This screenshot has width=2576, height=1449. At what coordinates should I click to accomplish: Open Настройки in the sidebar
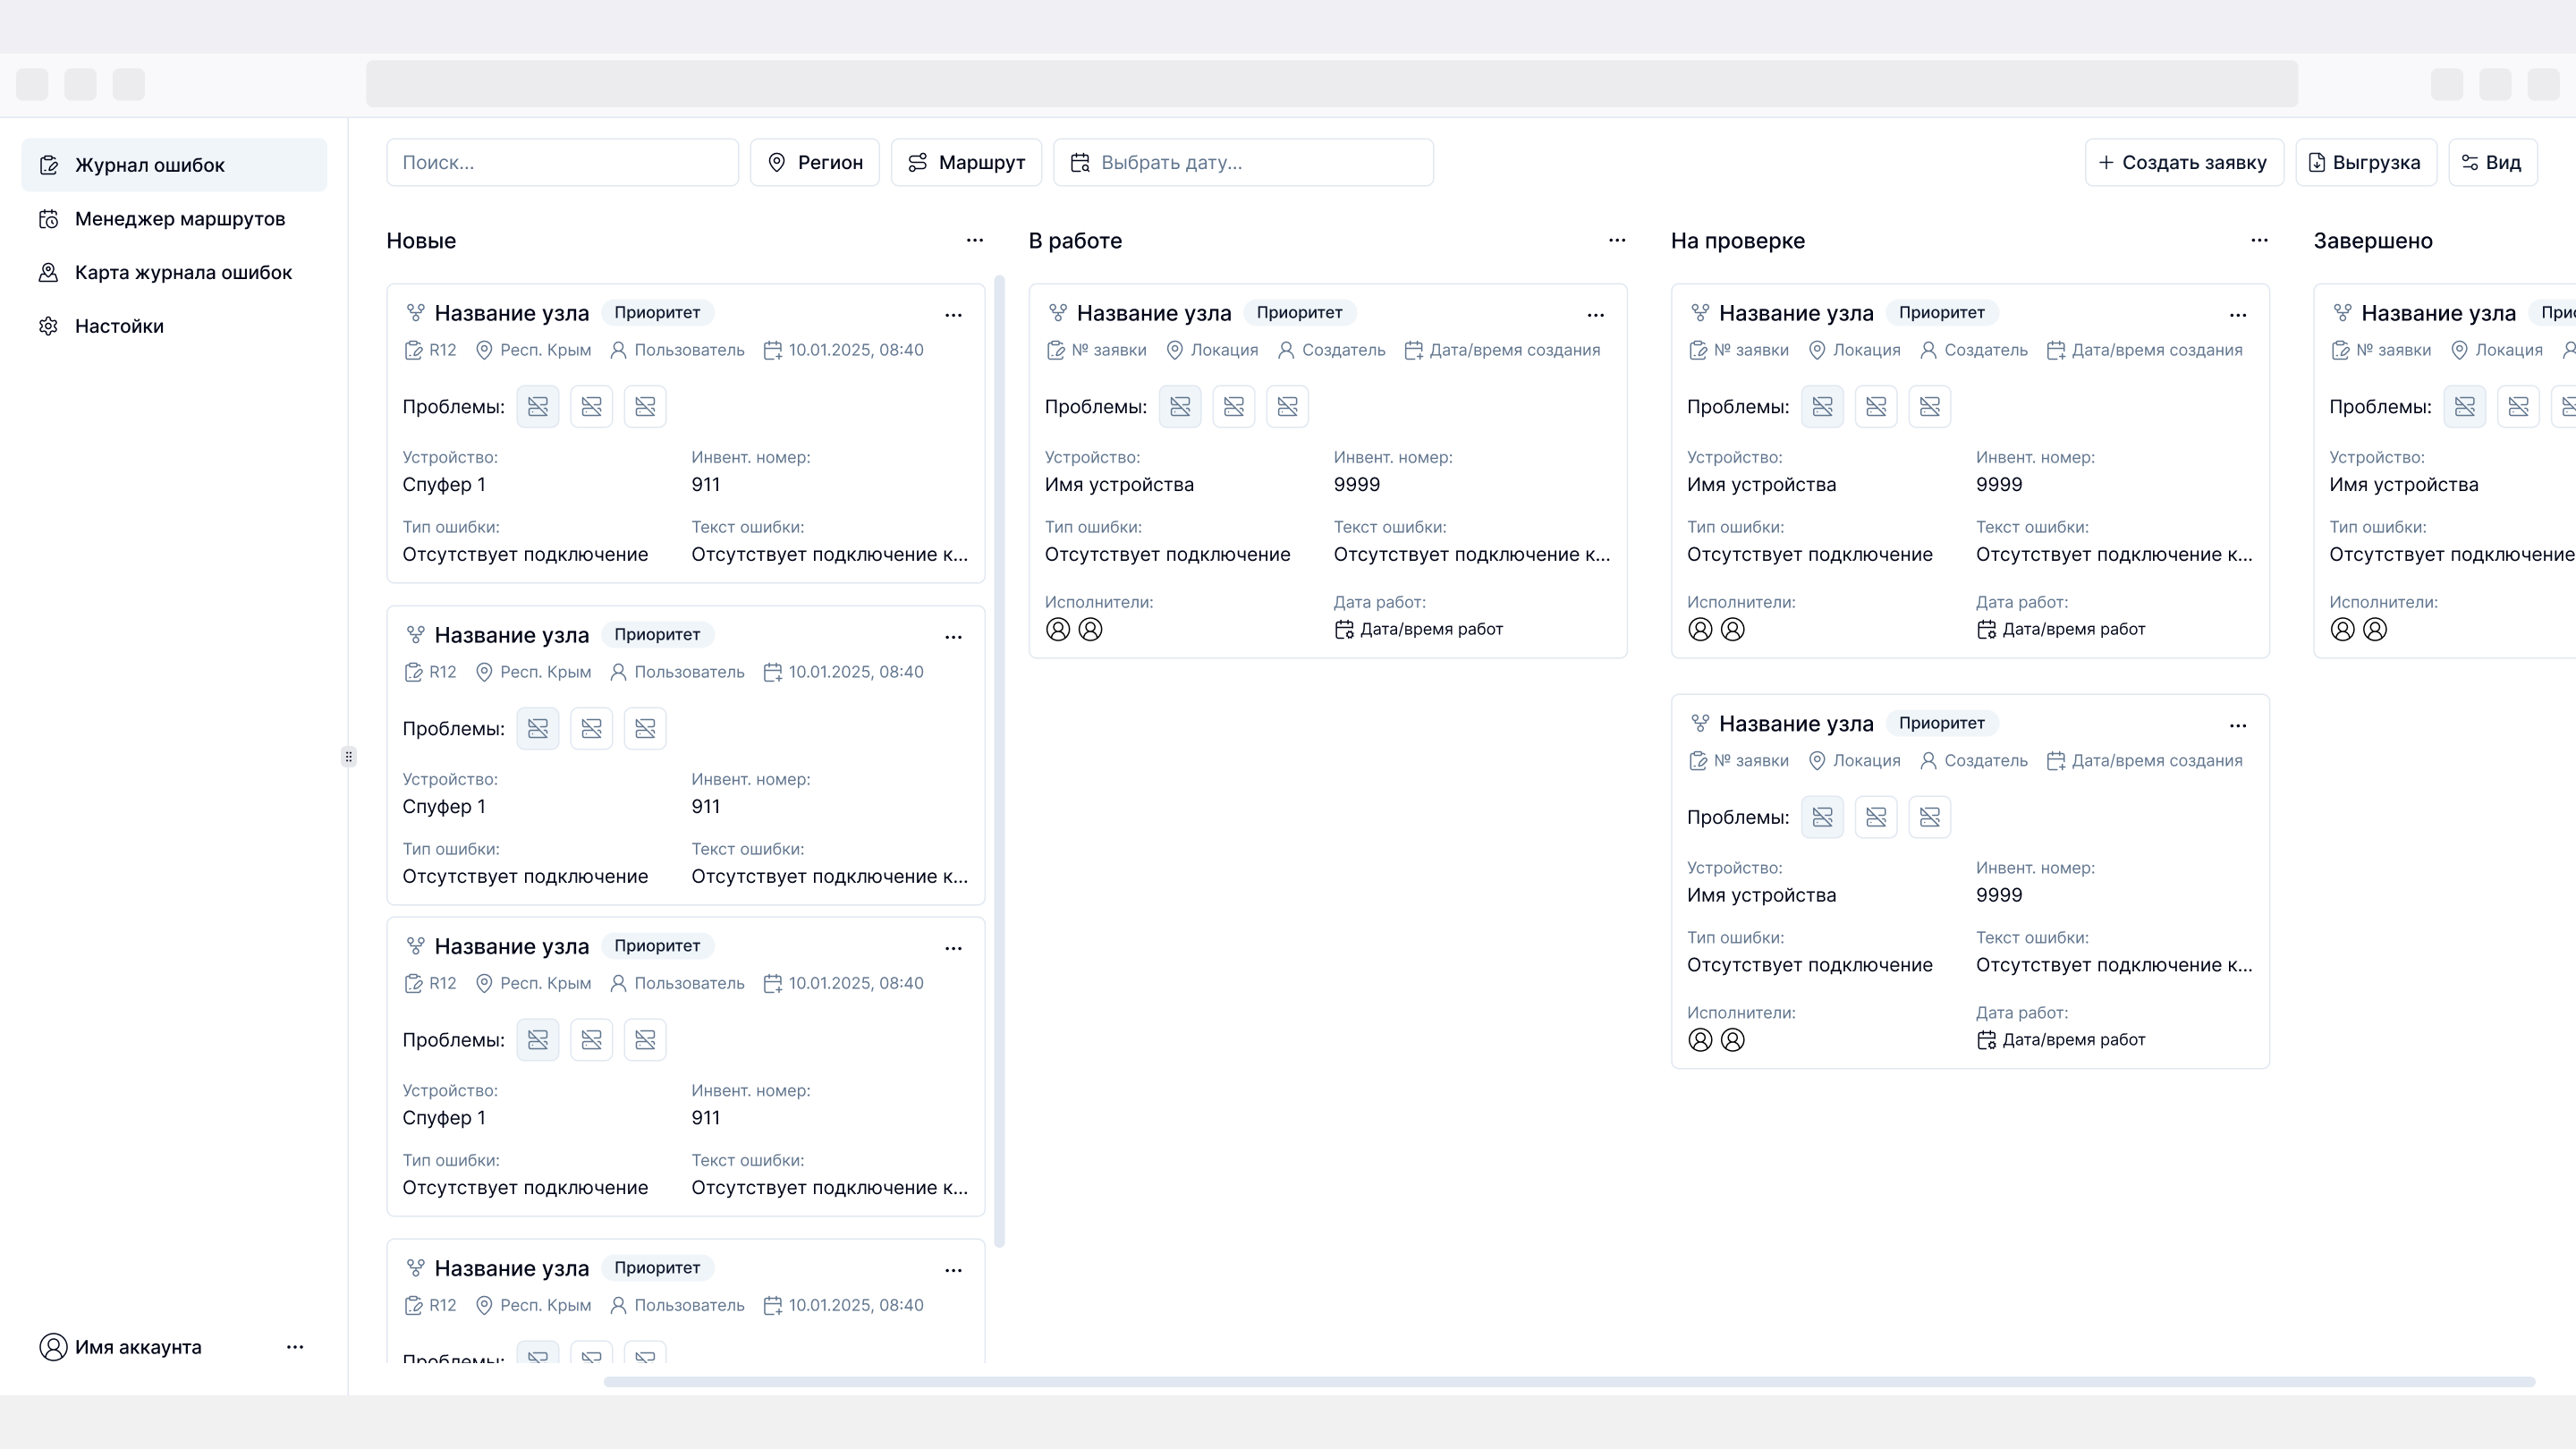(119, 326)
